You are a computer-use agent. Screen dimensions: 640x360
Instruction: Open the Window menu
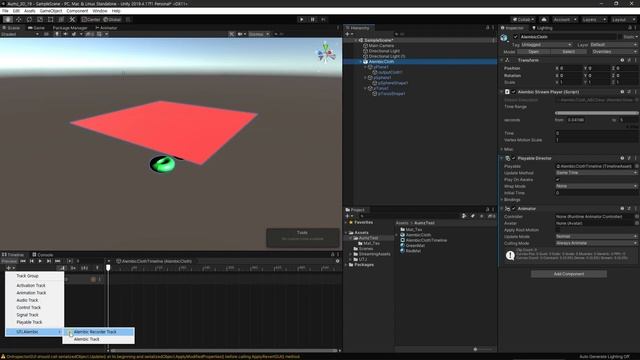coord(100,11)
